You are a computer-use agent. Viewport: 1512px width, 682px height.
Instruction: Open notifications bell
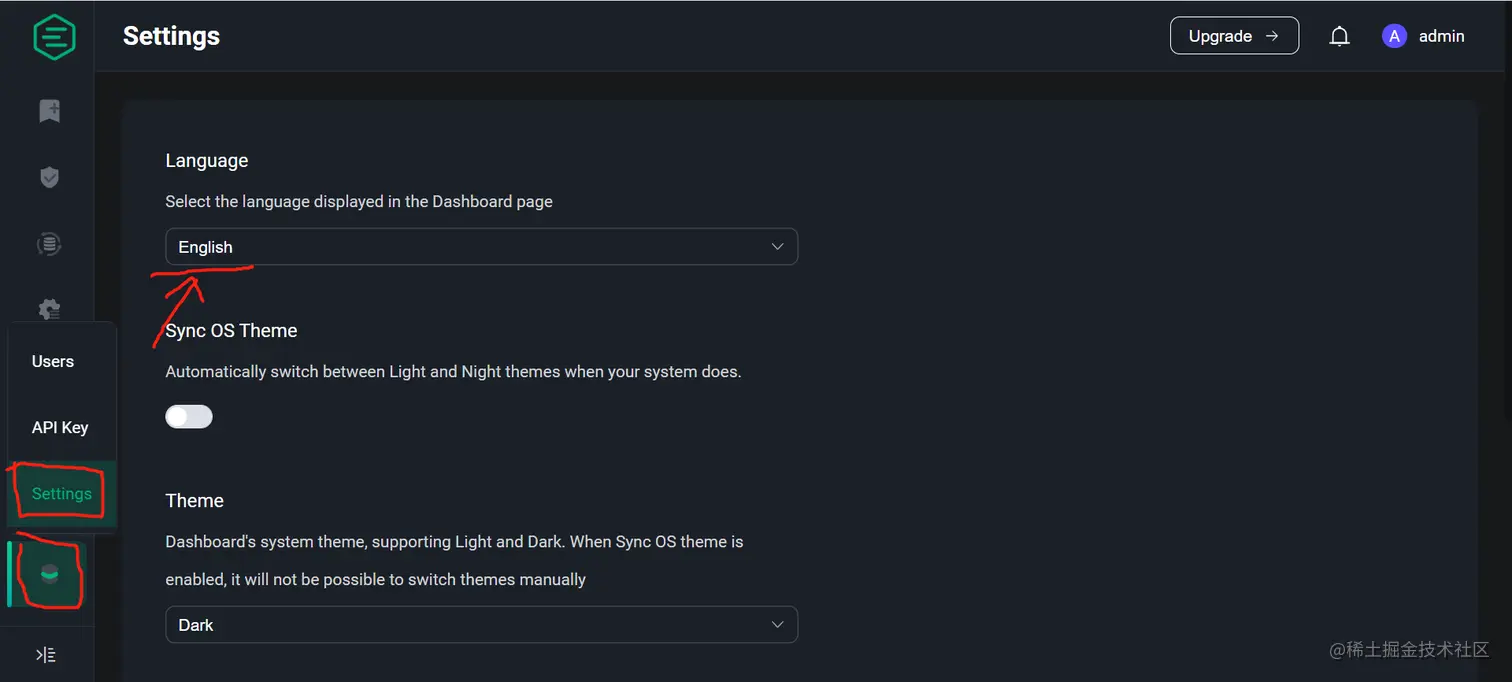click(x=1339, y=37)
